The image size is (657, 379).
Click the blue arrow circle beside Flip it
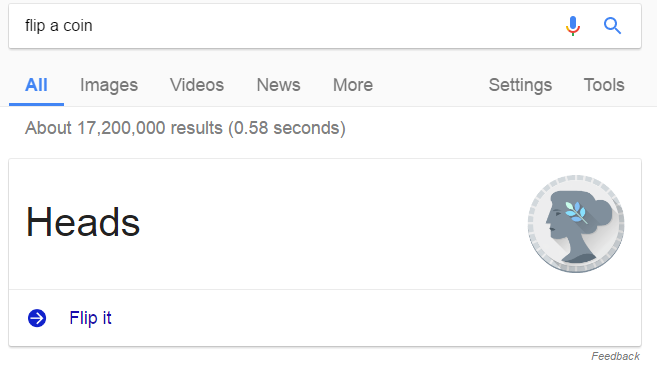click(37, 318)
